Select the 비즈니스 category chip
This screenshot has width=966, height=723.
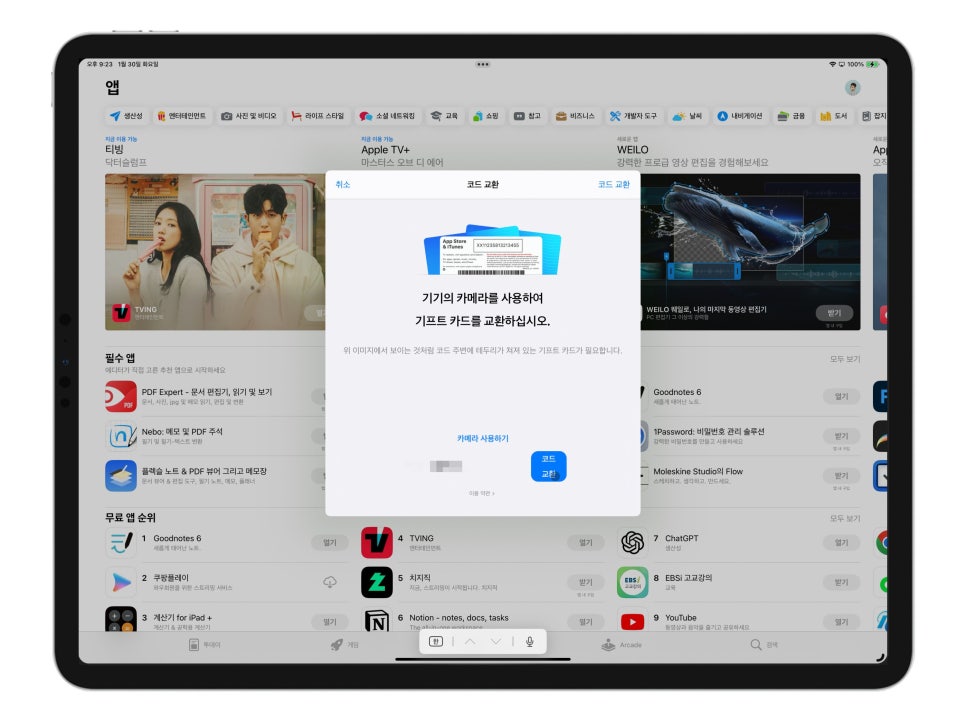575,116
